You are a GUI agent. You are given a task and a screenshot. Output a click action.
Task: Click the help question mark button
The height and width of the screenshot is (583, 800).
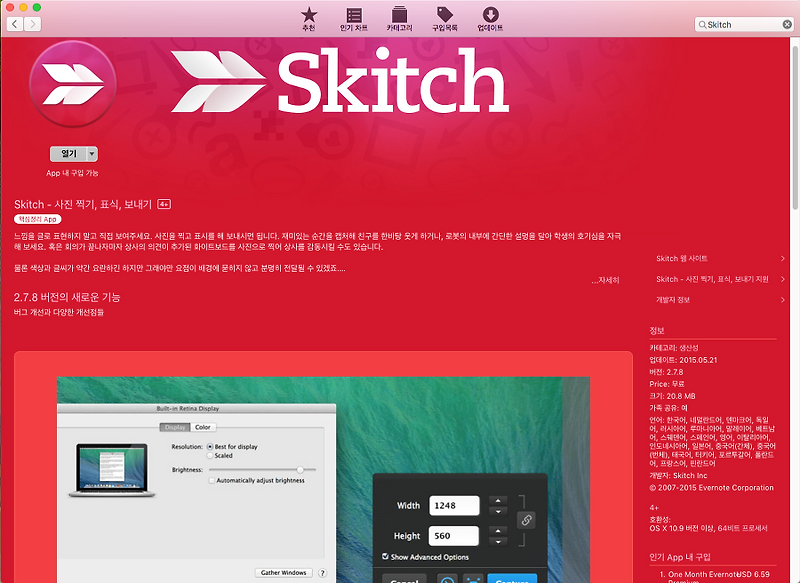tap(322, 573)
